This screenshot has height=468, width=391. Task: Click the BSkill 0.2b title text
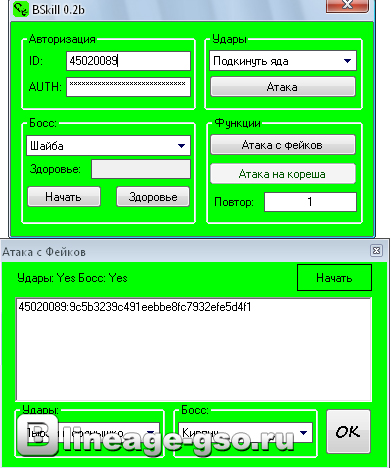[58, 10]
